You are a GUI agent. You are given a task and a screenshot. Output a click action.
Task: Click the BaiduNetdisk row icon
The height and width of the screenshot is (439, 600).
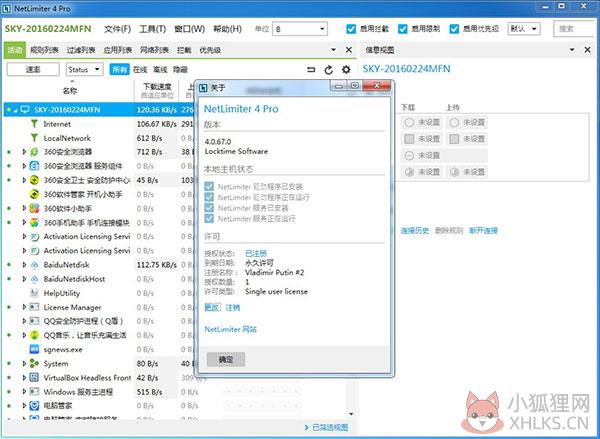click(34, 265)
